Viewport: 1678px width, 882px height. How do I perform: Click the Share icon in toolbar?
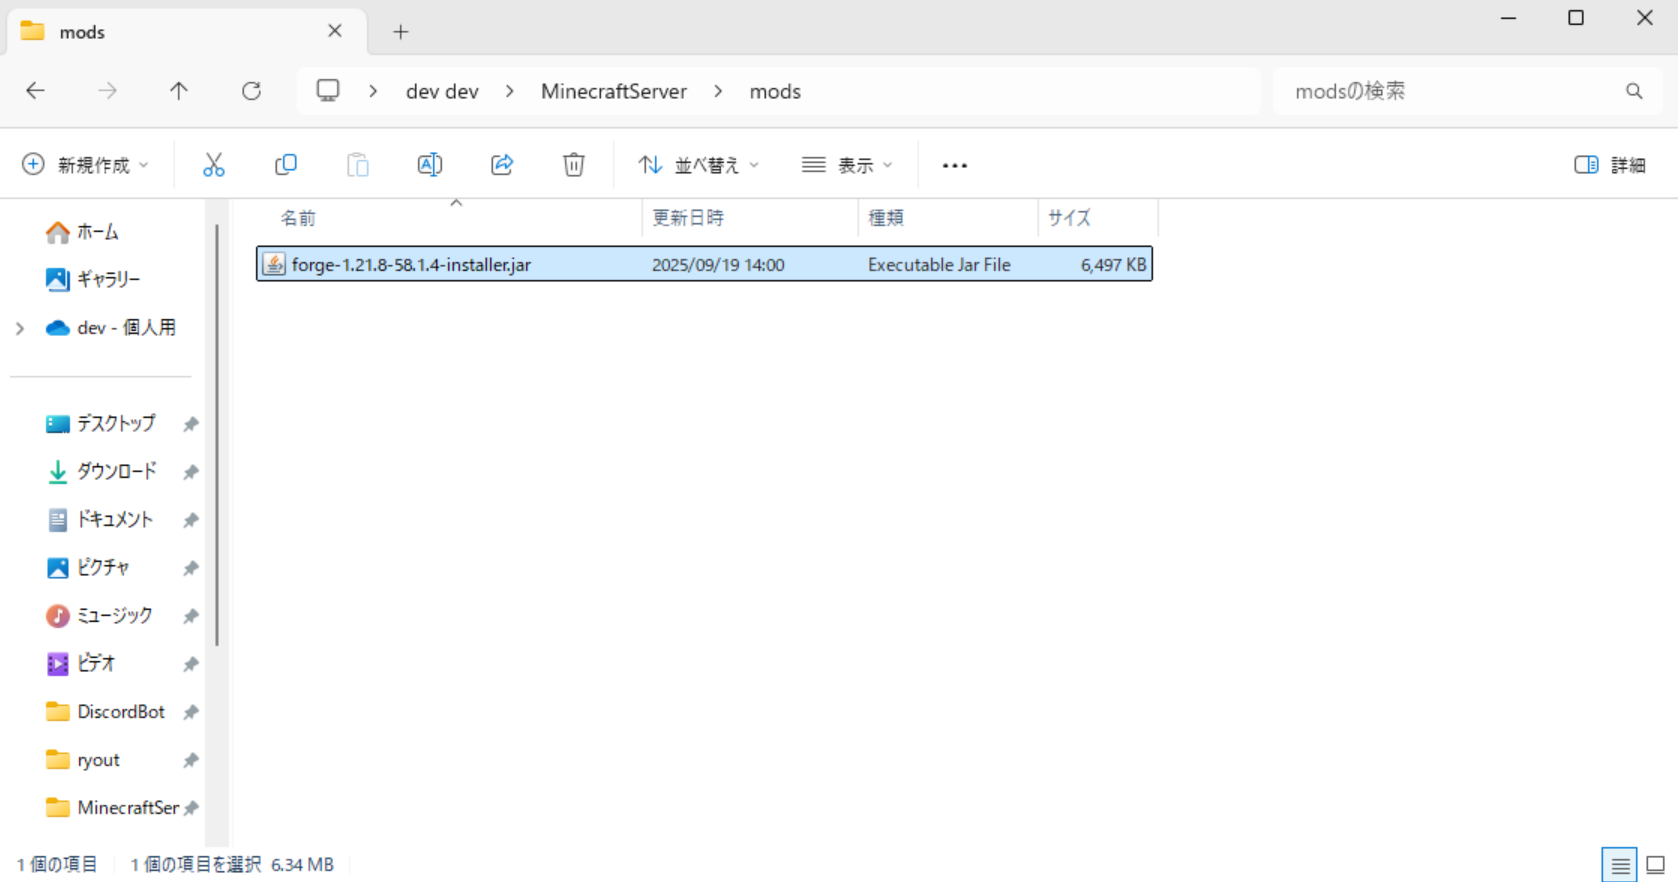[502, 165]
